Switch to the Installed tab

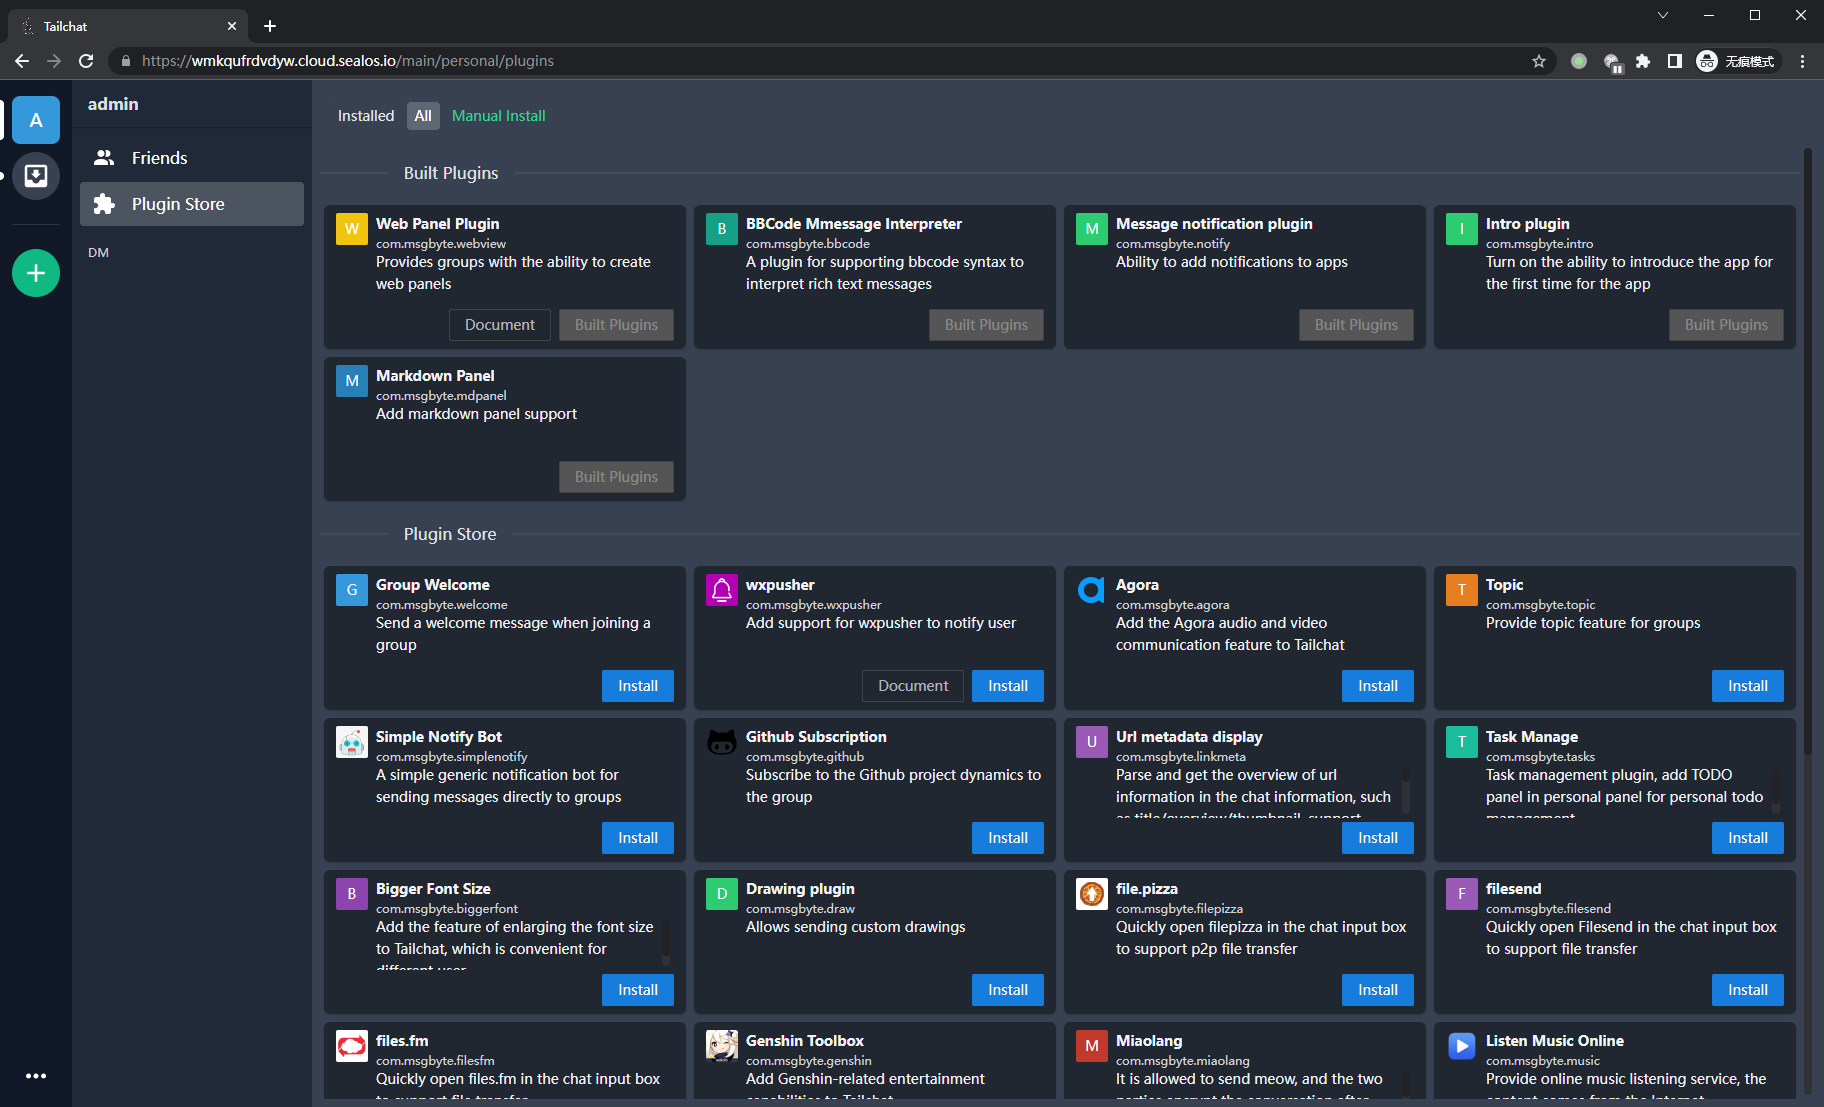[366, 116]
